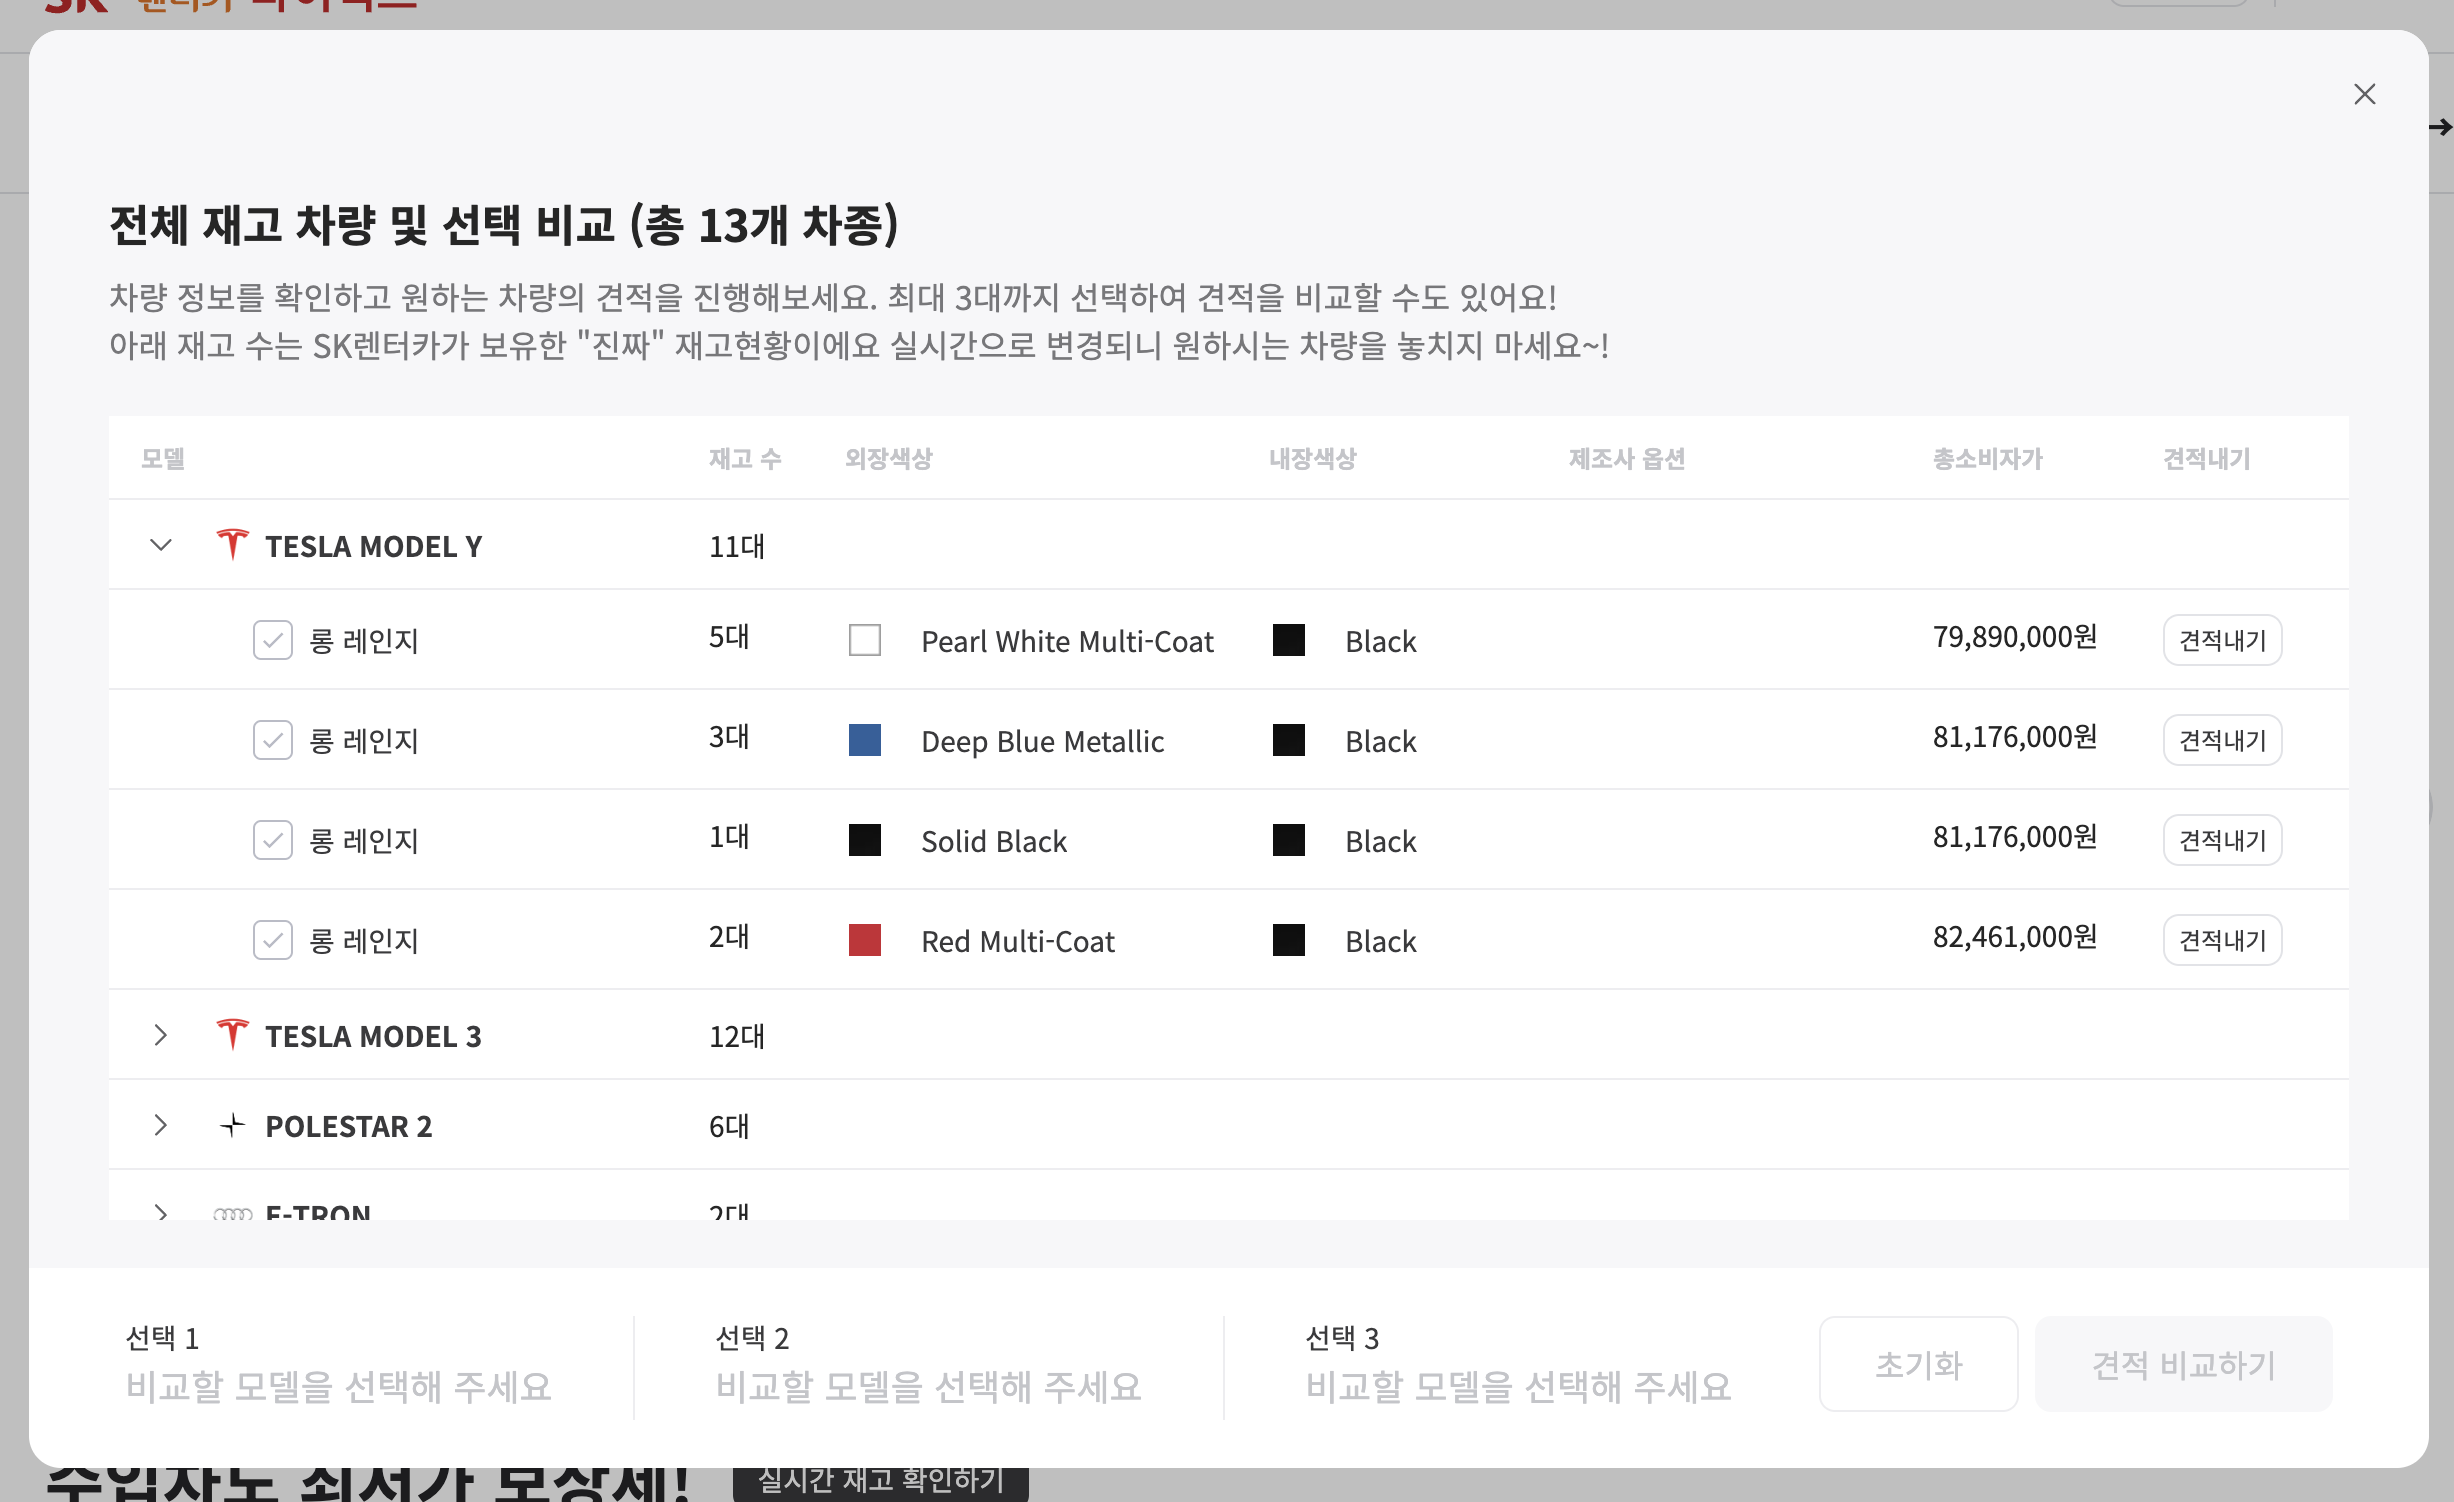The height and width of the screenshot is (1502, 2454).
Task: Click 견적내기 for the Red Multi-Coat car
Action: pos(2221,940)
